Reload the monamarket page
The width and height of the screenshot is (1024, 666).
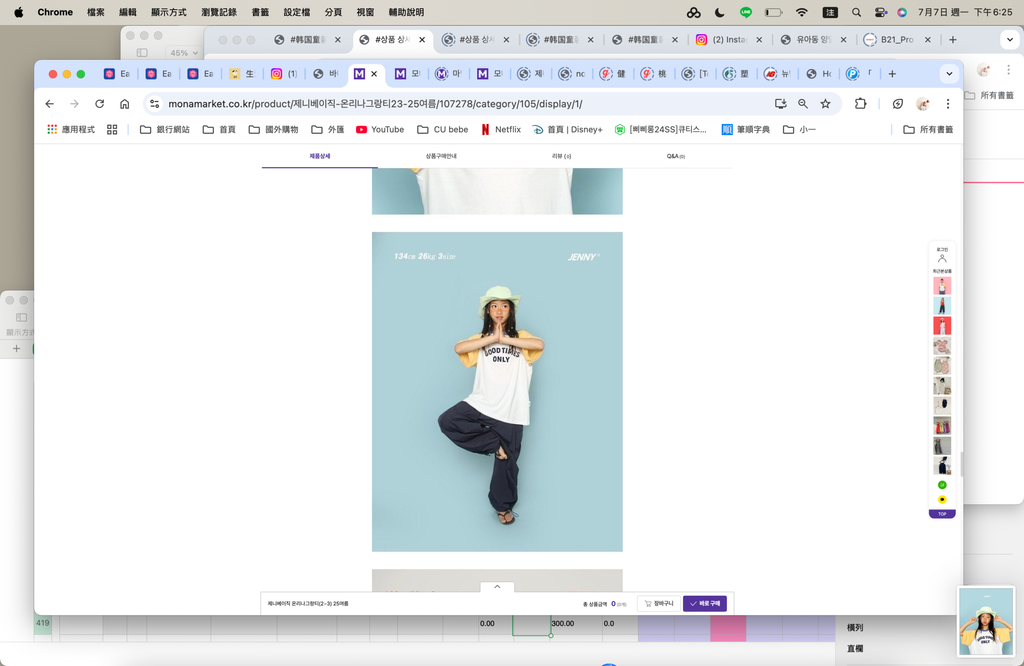coord(99,104)
